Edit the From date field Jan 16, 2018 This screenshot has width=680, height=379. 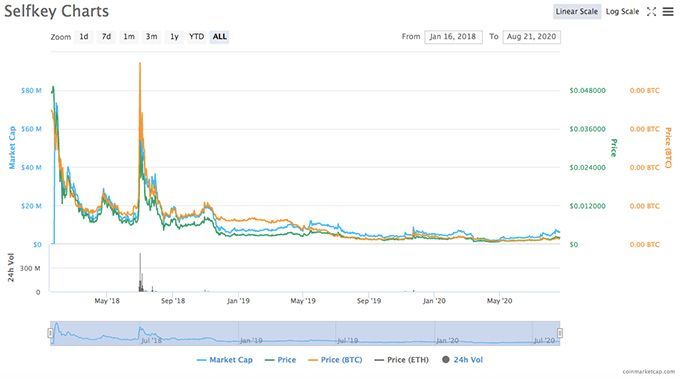click(453, 37)
